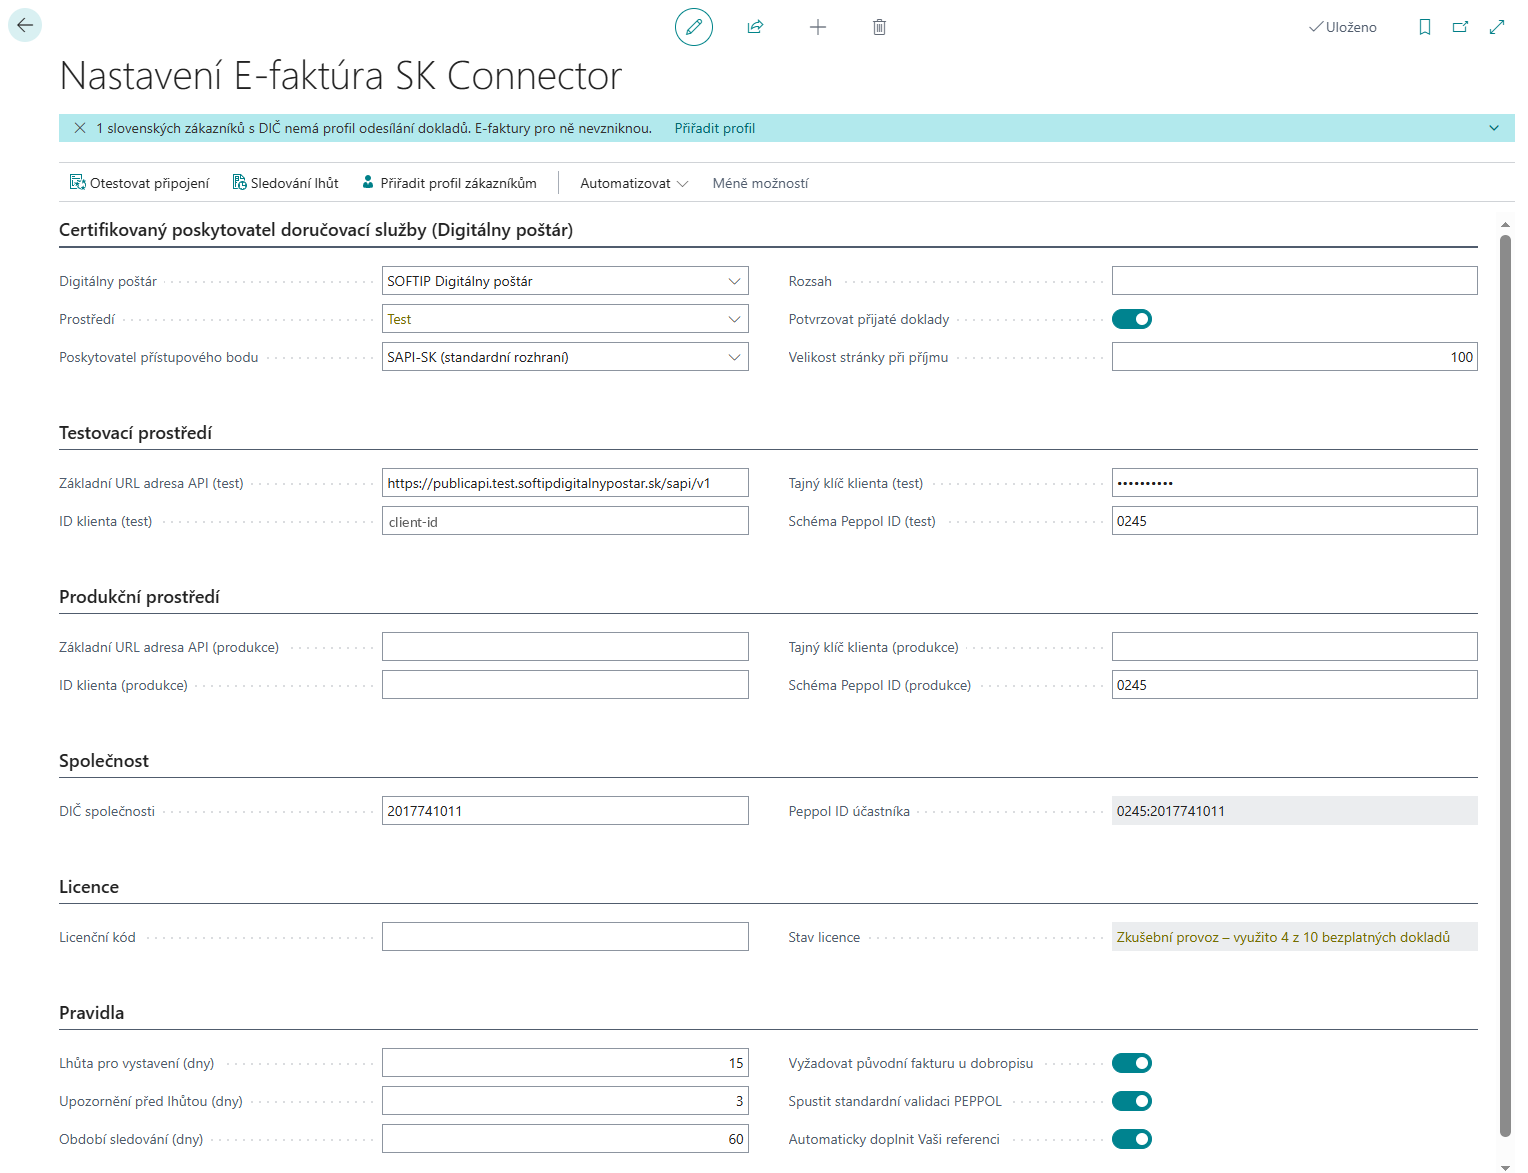The image size is (1528, 1173).
Task: Delete record using trash icon
Action: pyautogui.click(x=879, y=27)
